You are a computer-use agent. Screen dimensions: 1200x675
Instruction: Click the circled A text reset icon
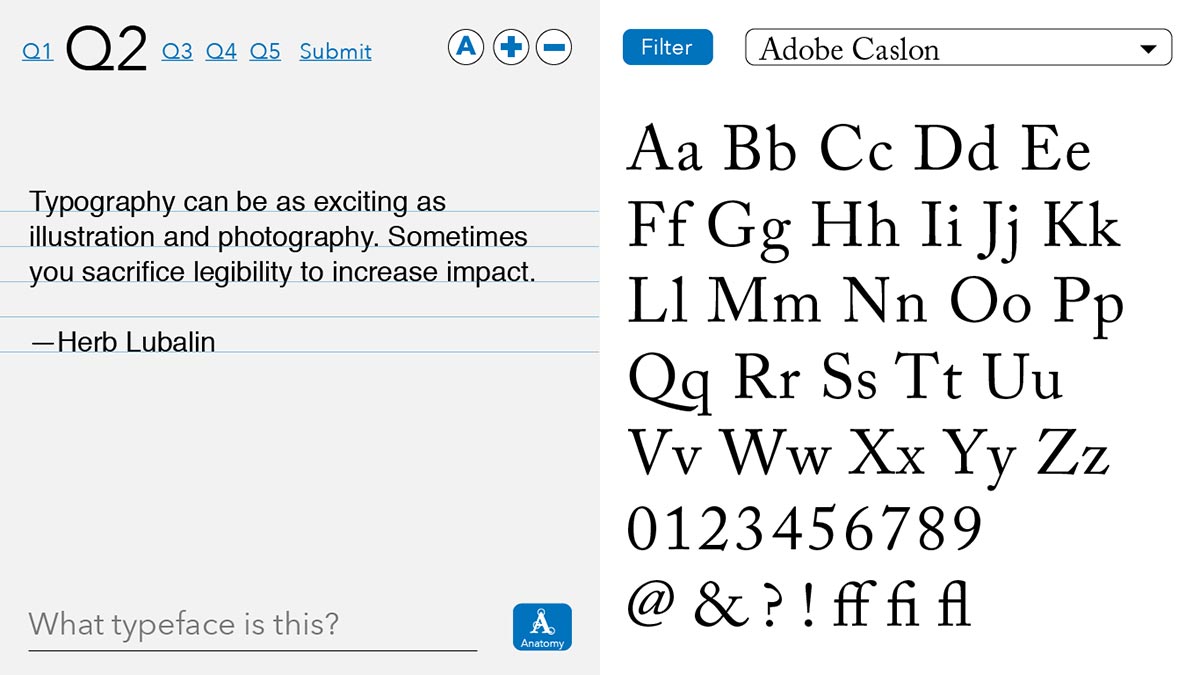466,47
